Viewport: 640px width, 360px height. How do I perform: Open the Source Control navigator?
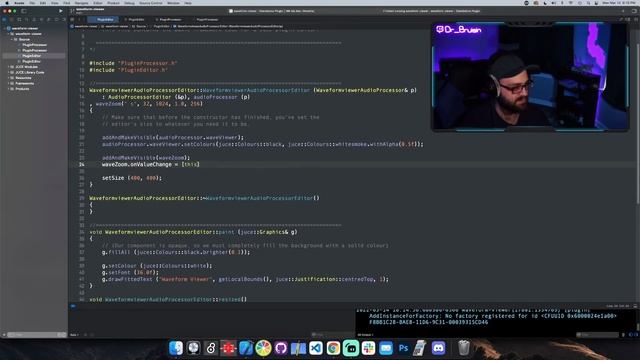[12, 19]
